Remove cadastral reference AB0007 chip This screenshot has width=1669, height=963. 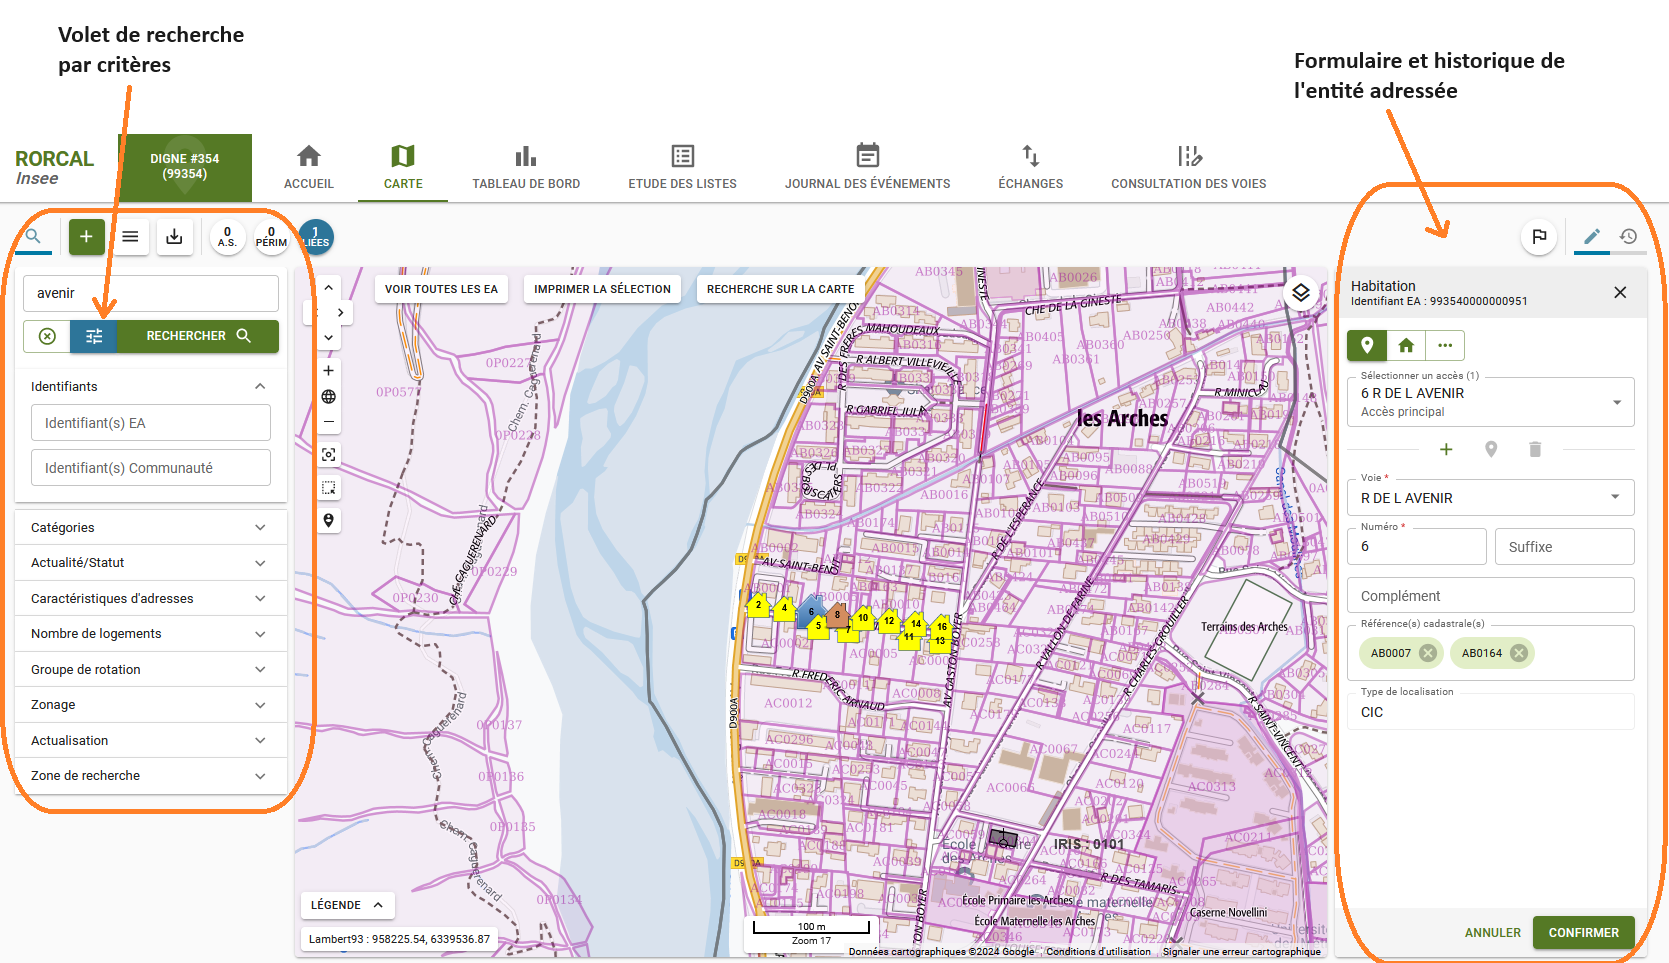1428,653
